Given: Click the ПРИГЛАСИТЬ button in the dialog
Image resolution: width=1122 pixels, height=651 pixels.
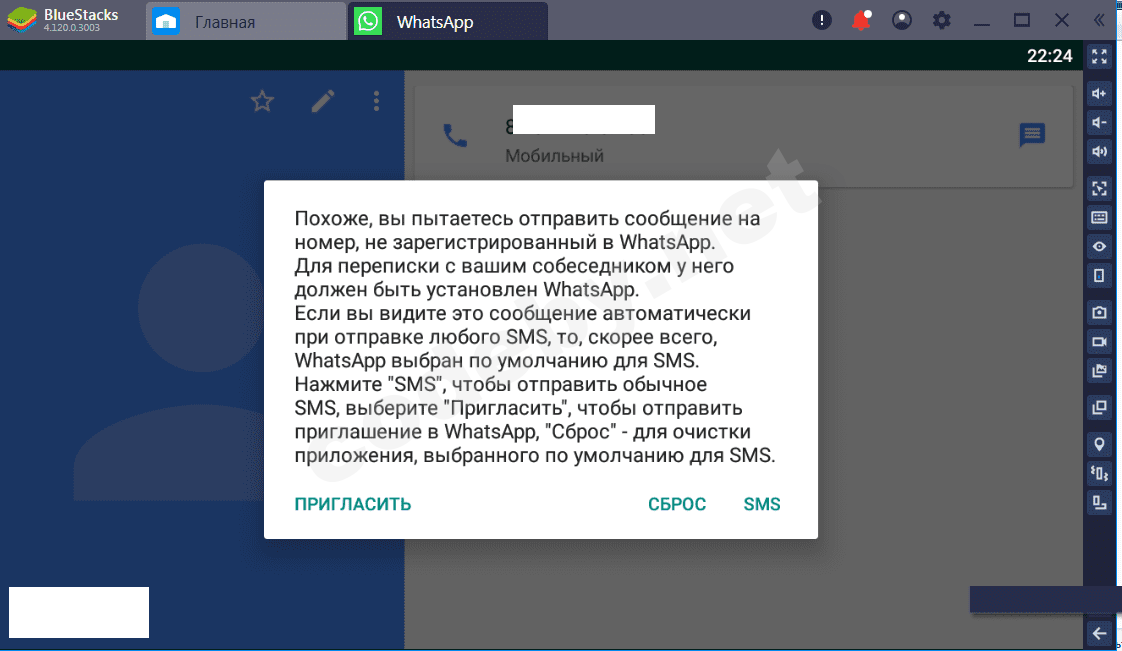Looking at the screenshot, I should point(353,504).
